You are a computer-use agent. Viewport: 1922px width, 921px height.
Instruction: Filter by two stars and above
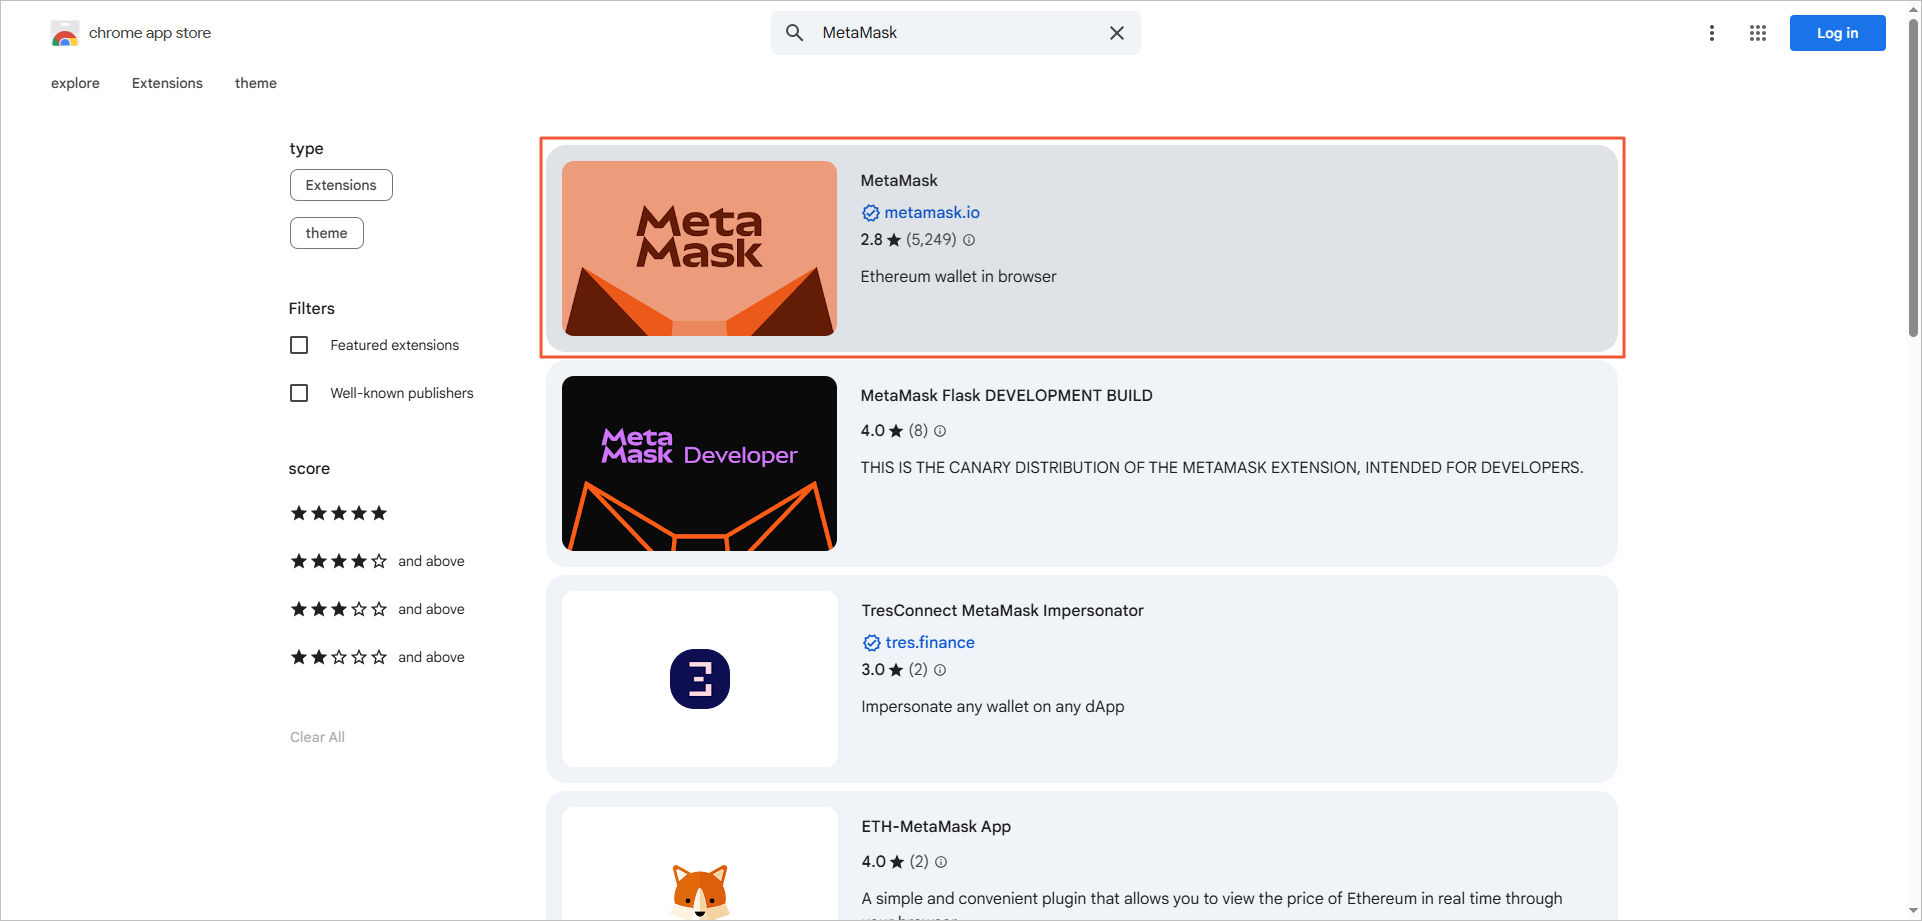(x=378, y=657)
